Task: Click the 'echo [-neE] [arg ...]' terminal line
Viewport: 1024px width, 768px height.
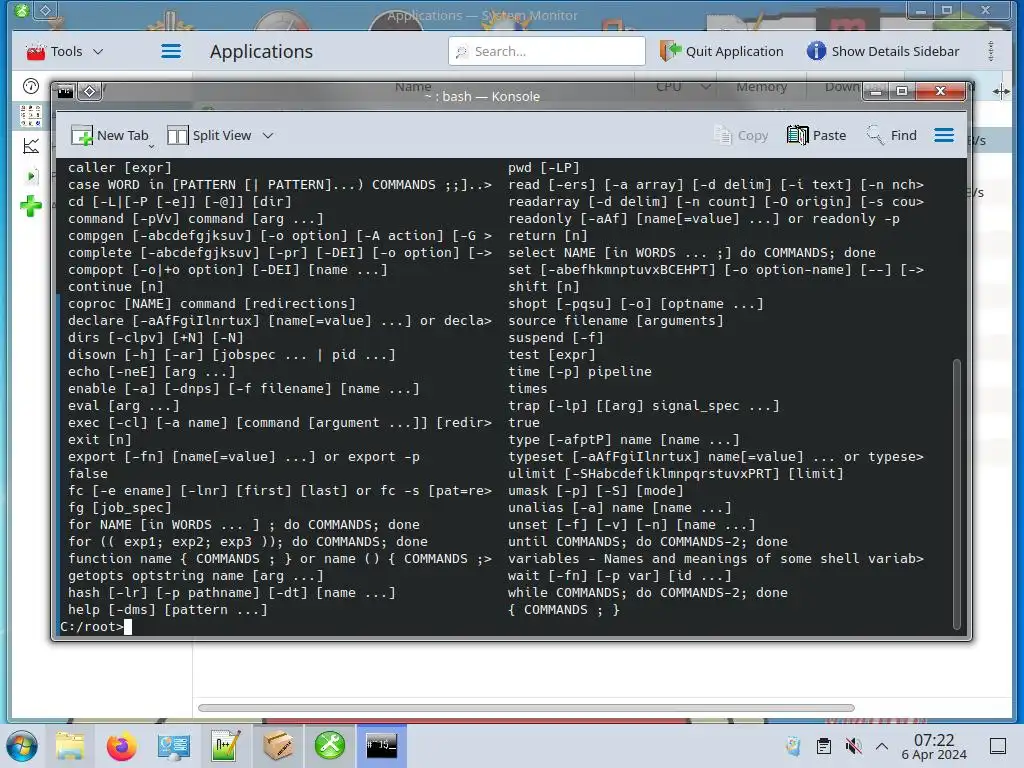Action: coord(152,372)
